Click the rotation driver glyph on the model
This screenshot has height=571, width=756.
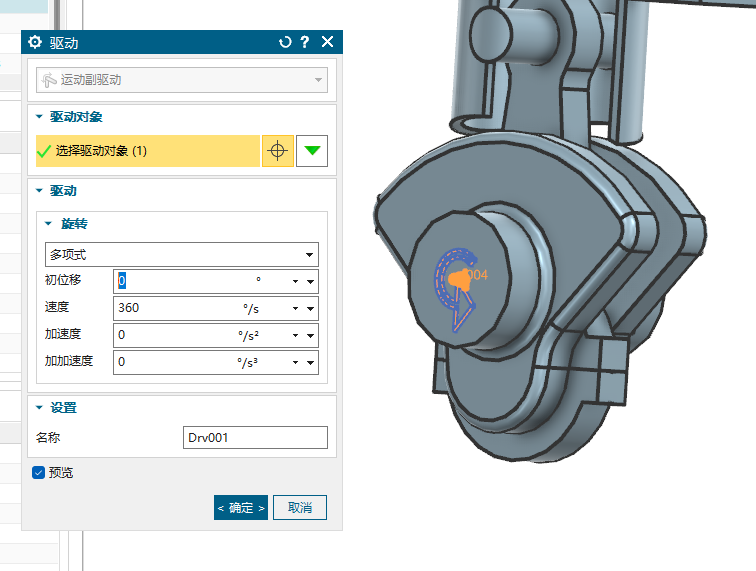(455, 280)
